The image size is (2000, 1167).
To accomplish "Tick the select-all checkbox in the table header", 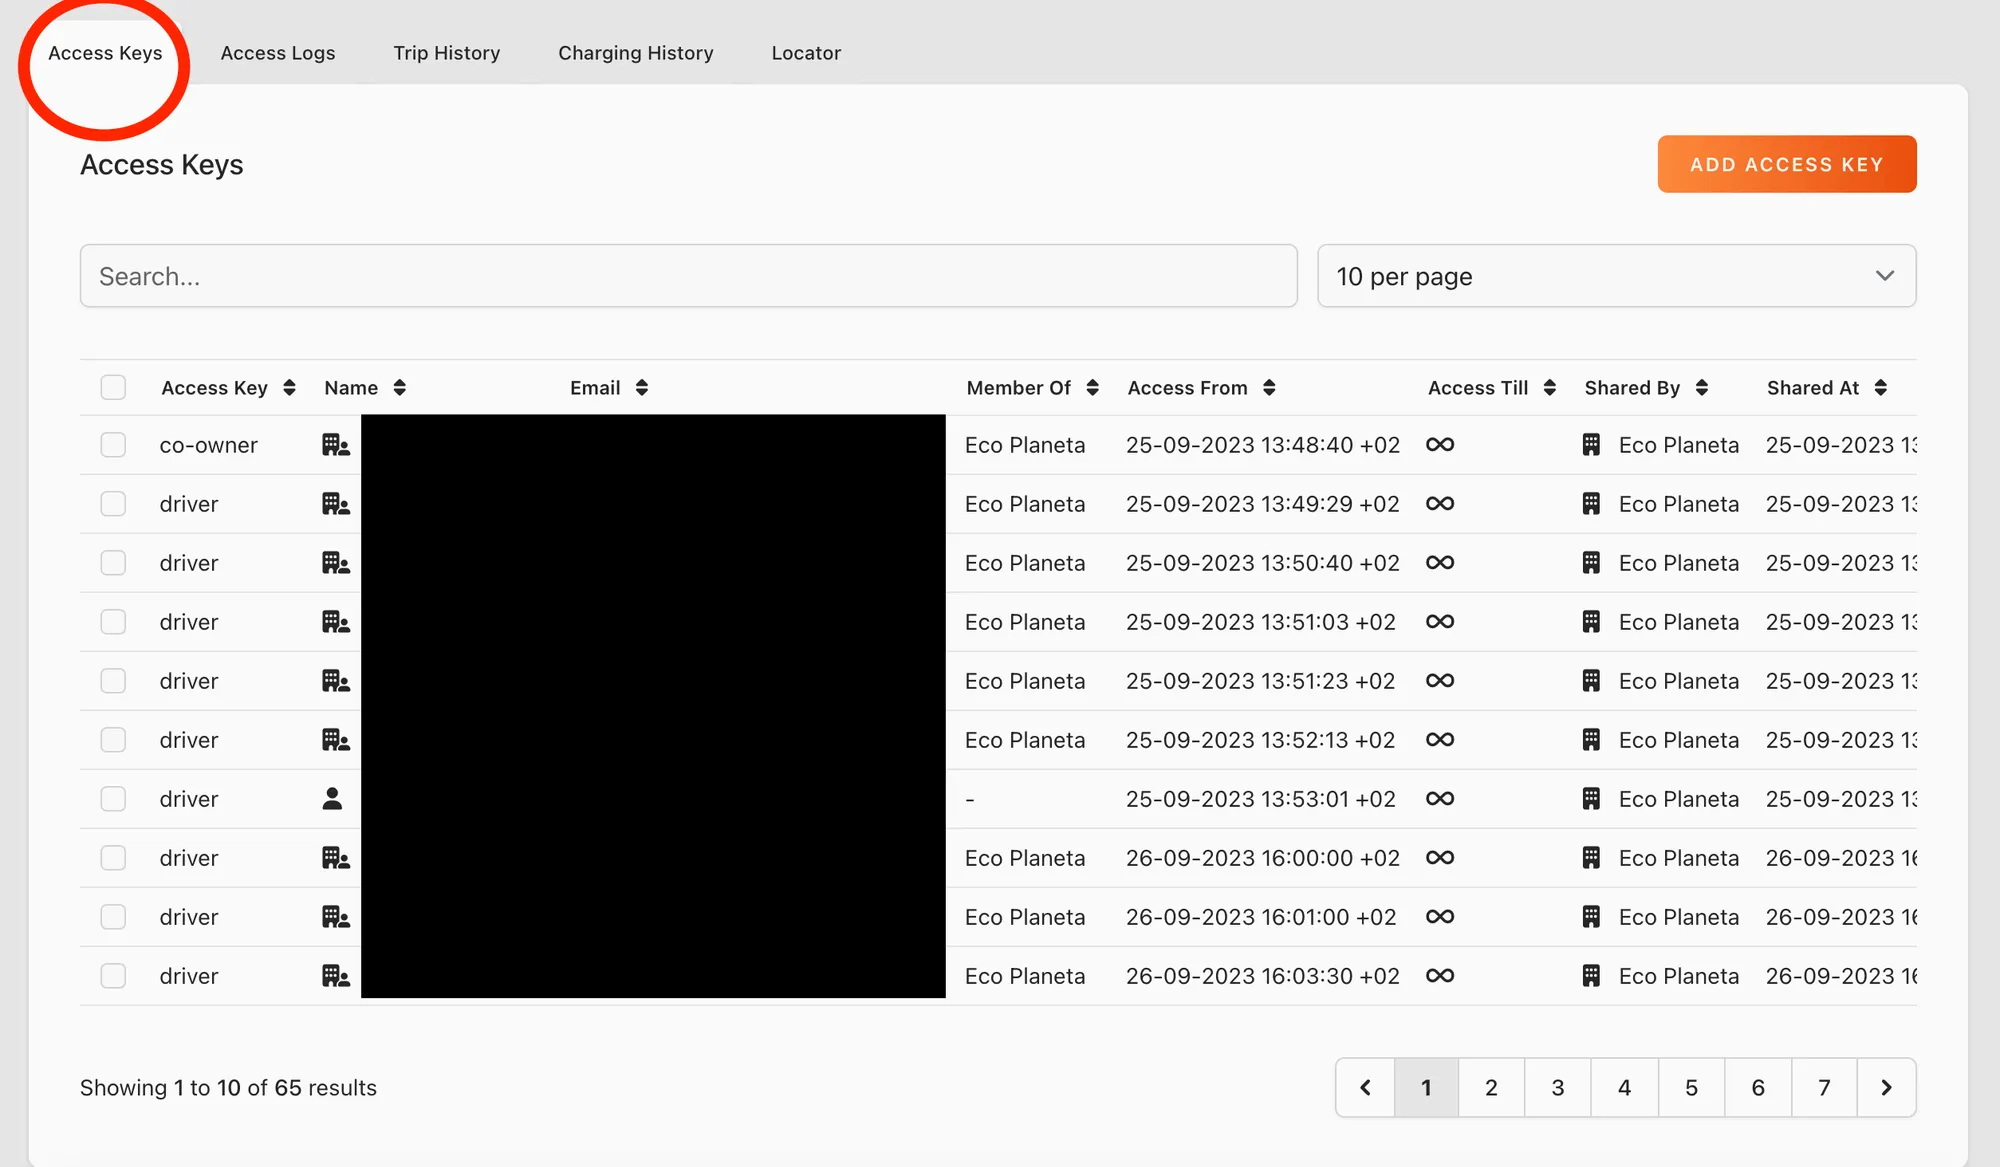I will pyautogui.click(x=113, y=387).
